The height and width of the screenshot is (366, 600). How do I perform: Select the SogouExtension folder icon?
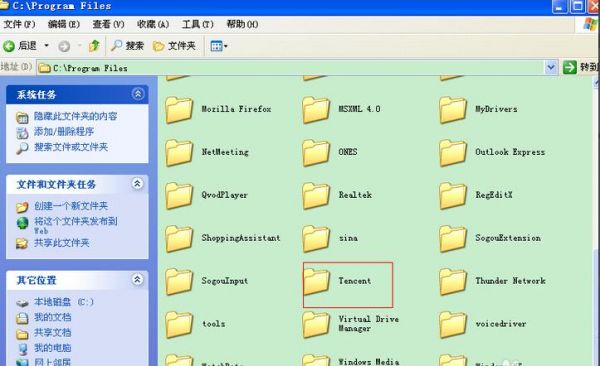coord(453,239)
